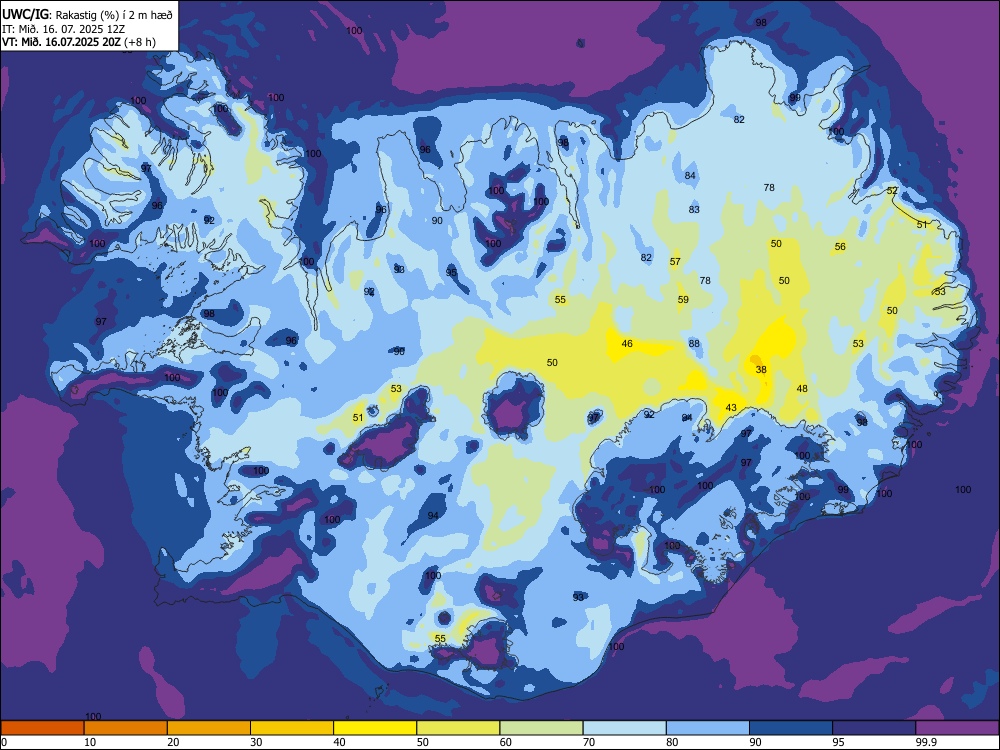The width and height of the screenshot is (1000, 750).
Task: Click the '90' humidity value on the map
Action: pos(437,221)
